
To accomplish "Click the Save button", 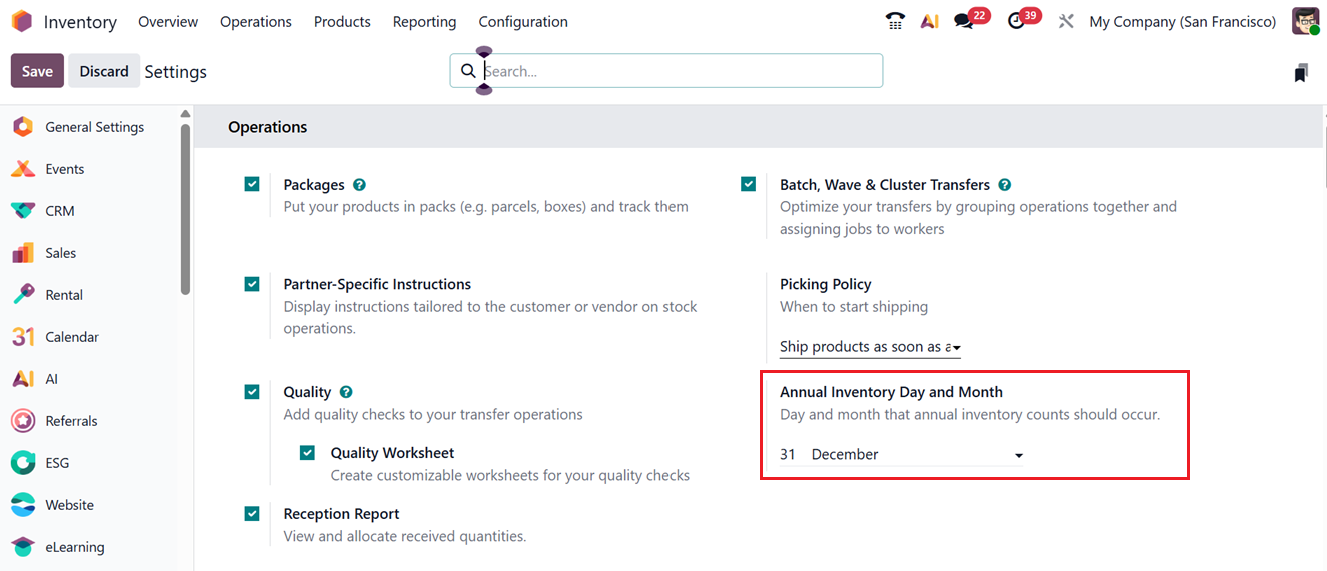I will 37,71.
